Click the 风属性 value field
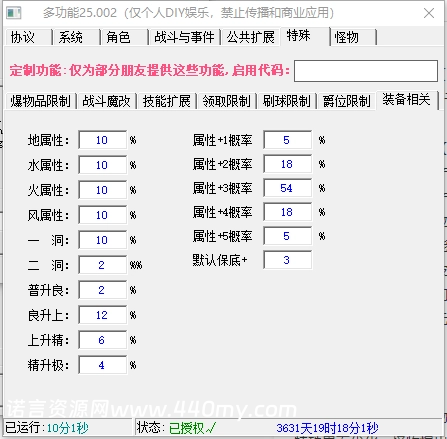 coord(102,215)
